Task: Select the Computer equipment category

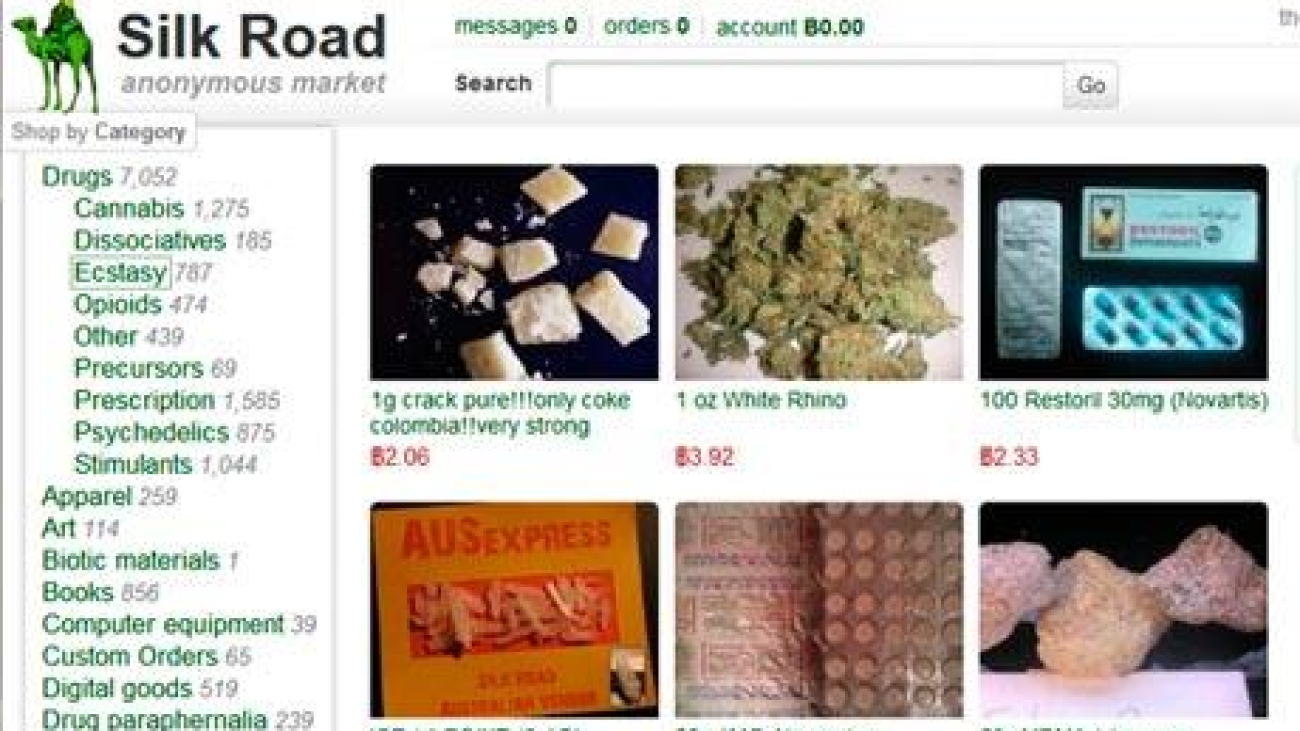Action: (163, 624)
